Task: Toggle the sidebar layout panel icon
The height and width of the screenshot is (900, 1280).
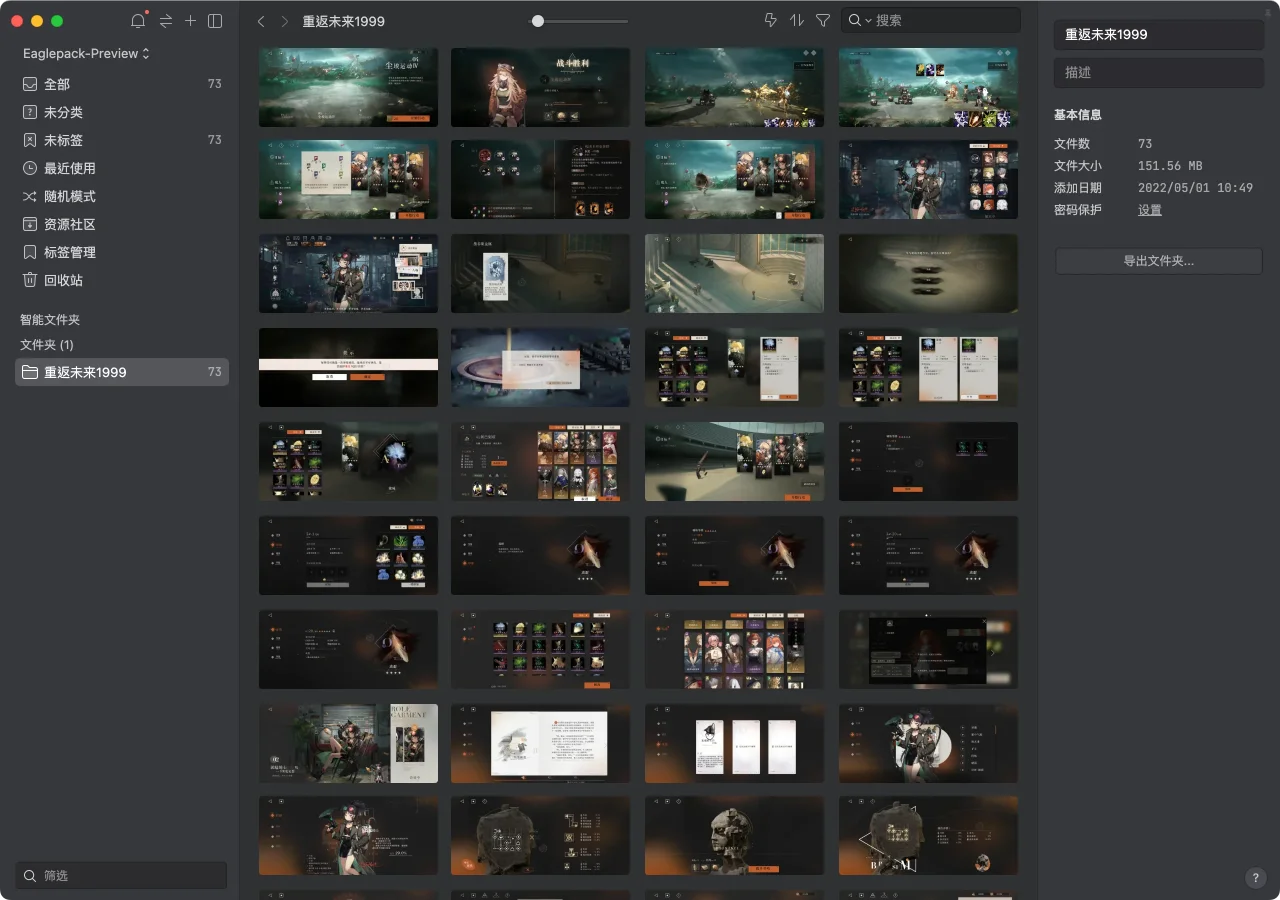Action: tap(215, 21)
